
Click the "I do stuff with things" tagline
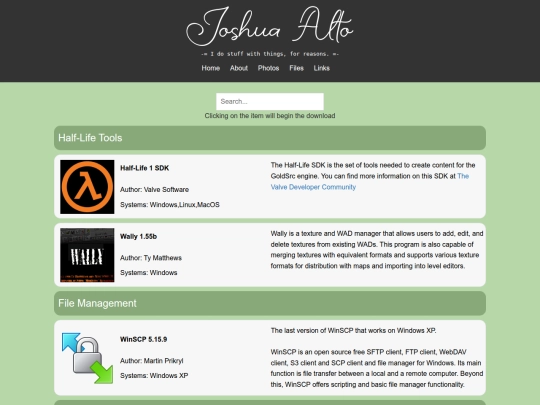[270, 54]
